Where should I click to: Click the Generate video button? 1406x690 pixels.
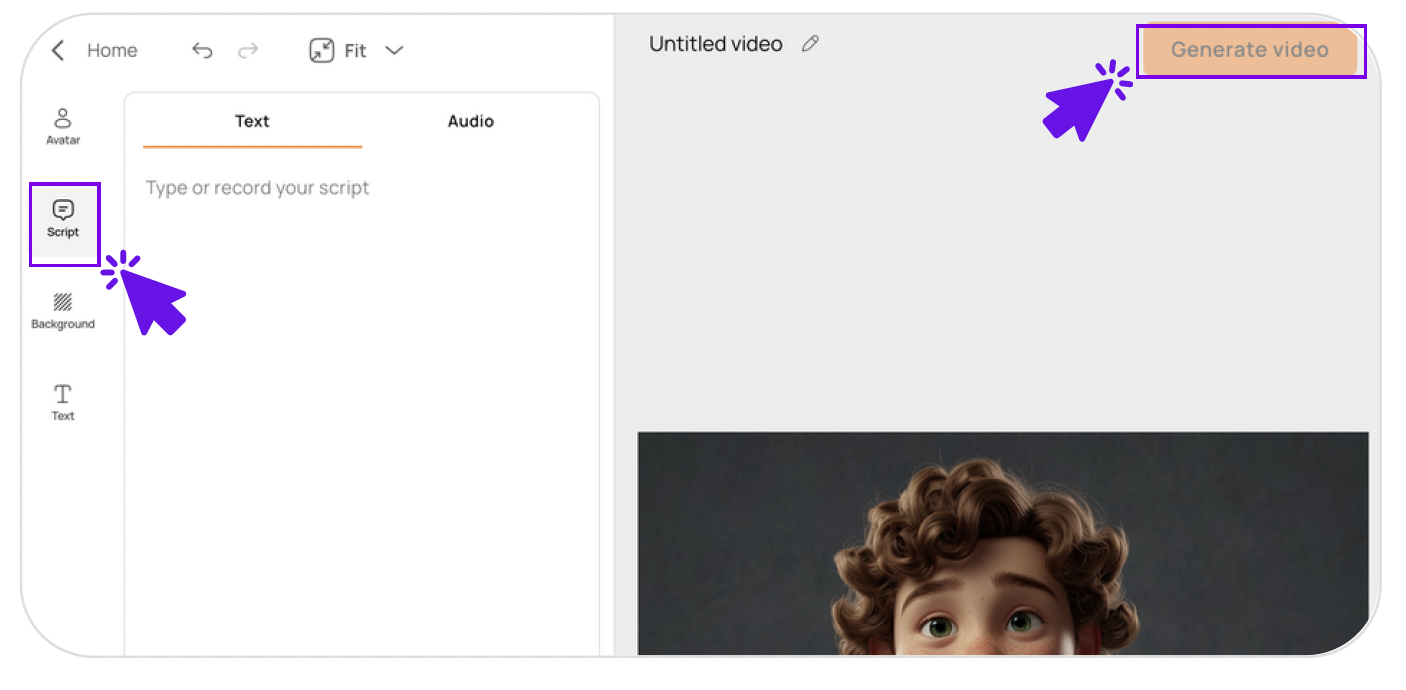1250,50
